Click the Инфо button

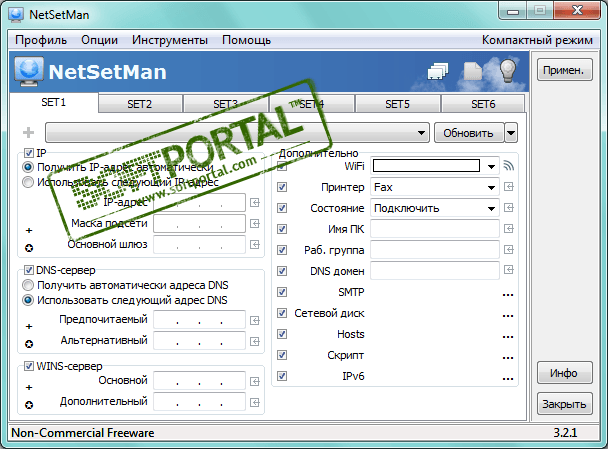(x=565, y=373)
